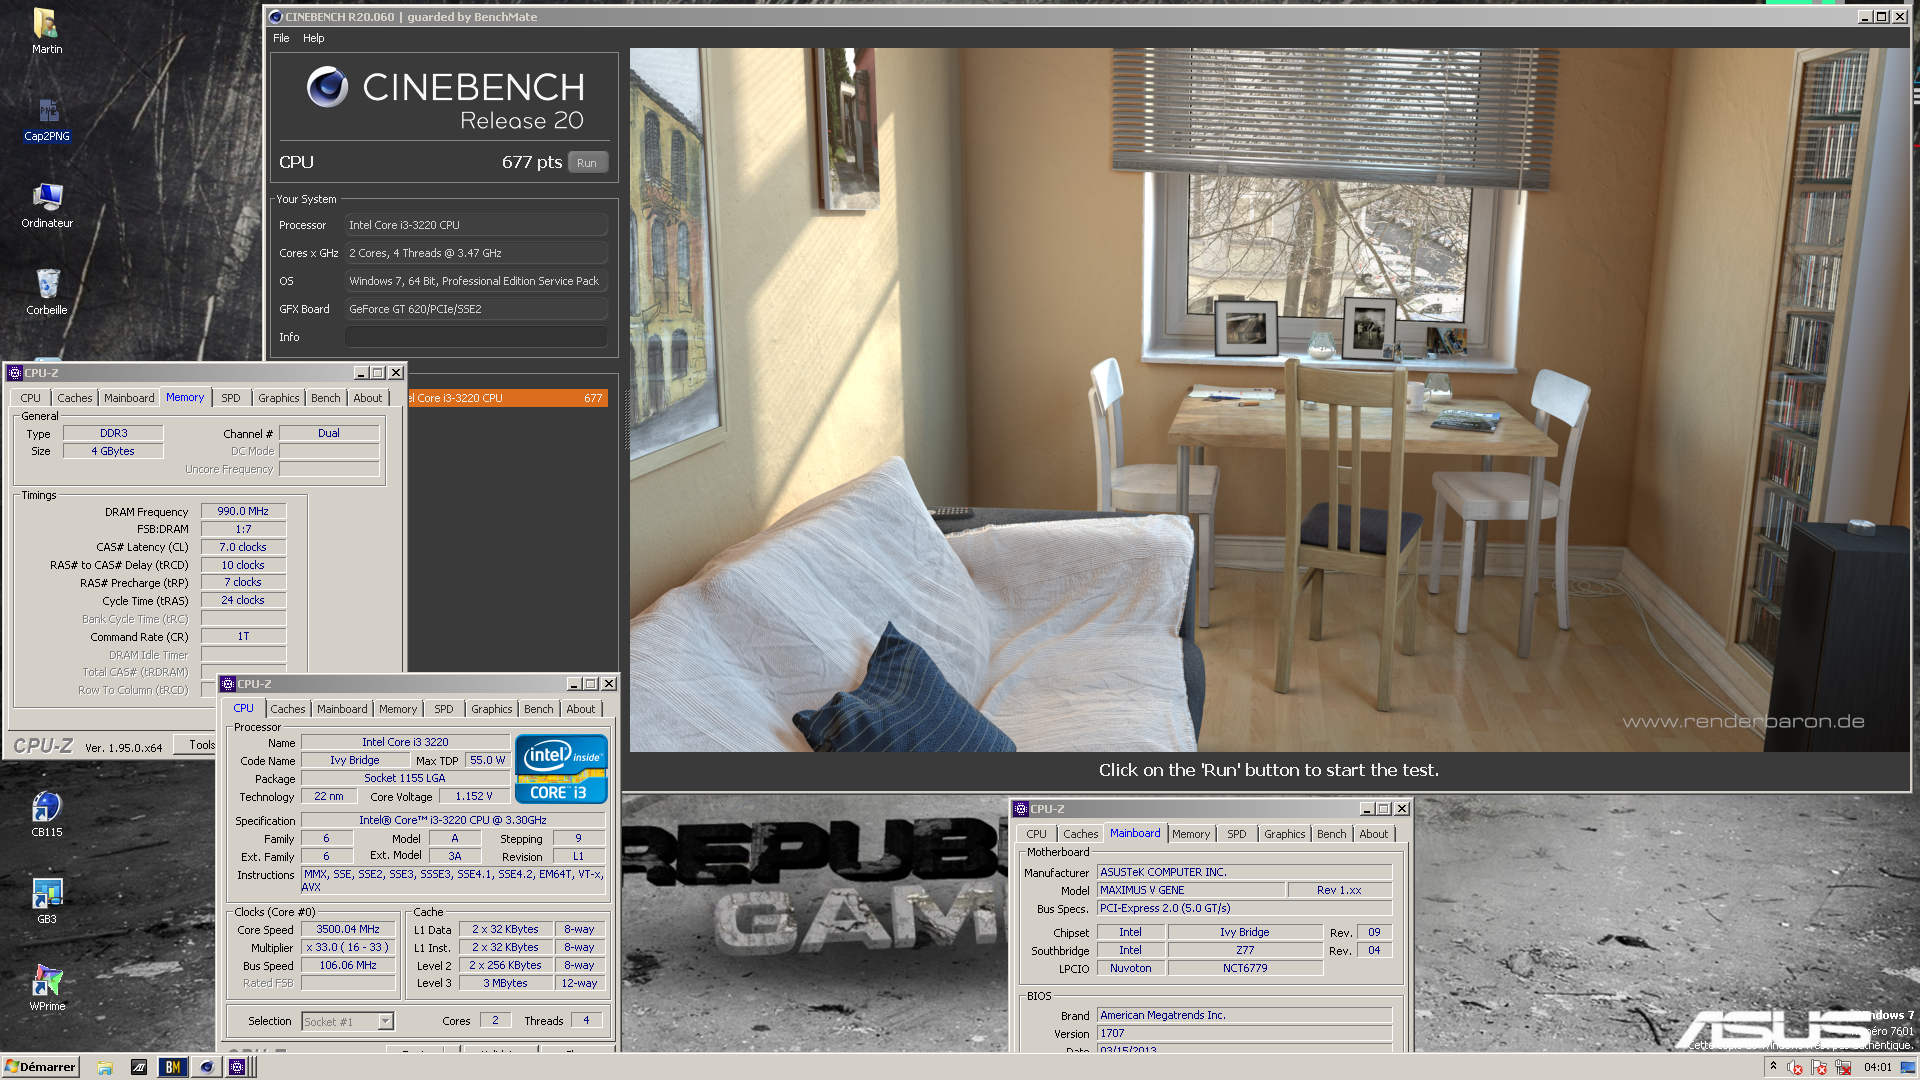Open About tab in CPU-Z Mainboard window
Image resolution: width=1920 pixels, height=1080 pixels.
click(x=1374, y=834)
